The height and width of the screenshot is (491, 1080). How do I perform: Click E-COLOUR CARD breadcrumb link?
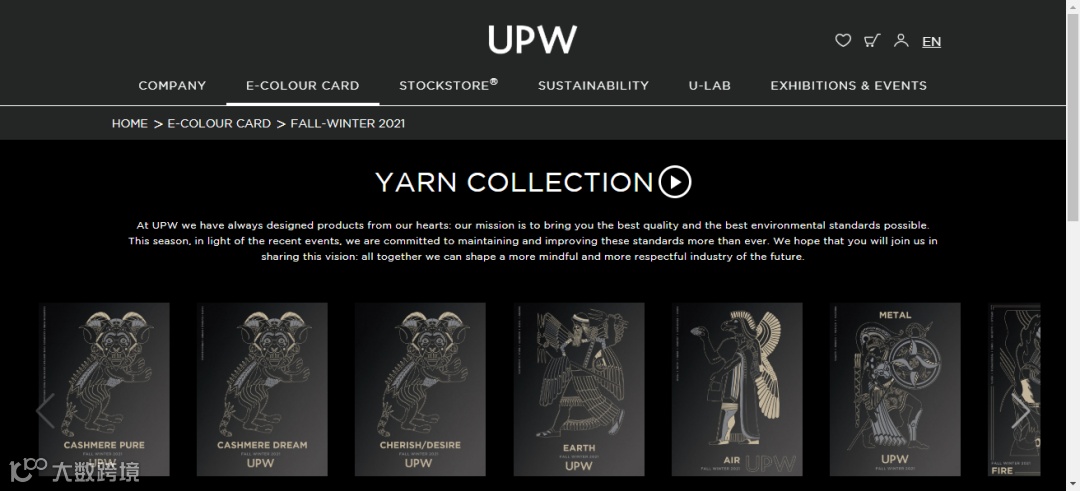(219, 123)
